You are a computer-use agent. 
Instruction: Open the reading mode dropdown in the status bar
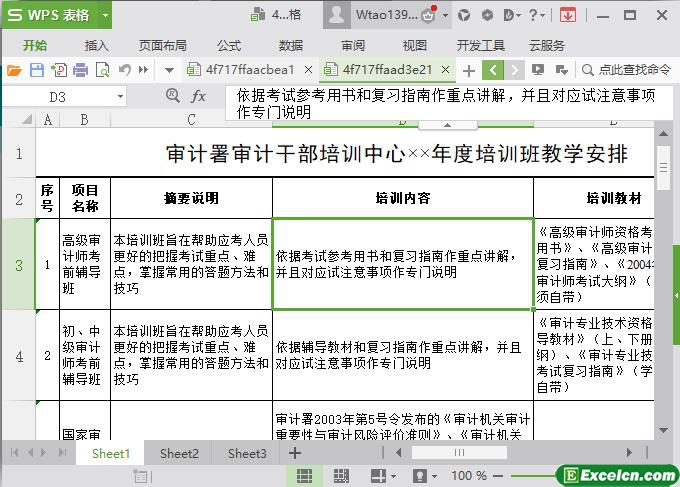click(393, 476)
